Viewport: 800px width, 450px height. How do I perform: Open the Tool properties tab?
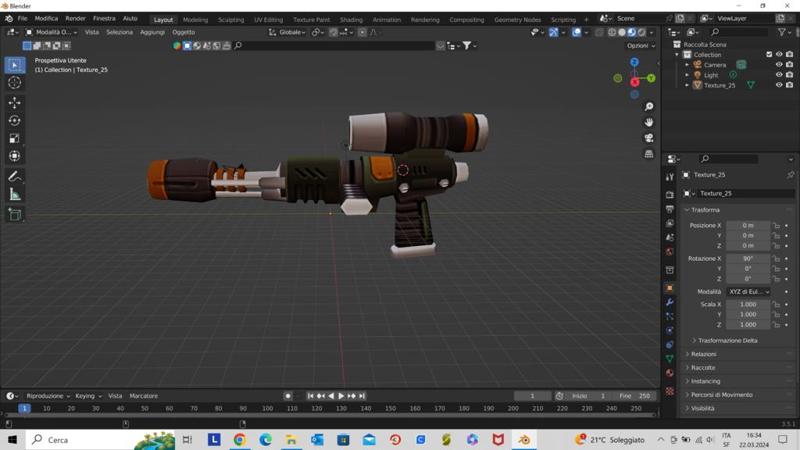point(670,177)
